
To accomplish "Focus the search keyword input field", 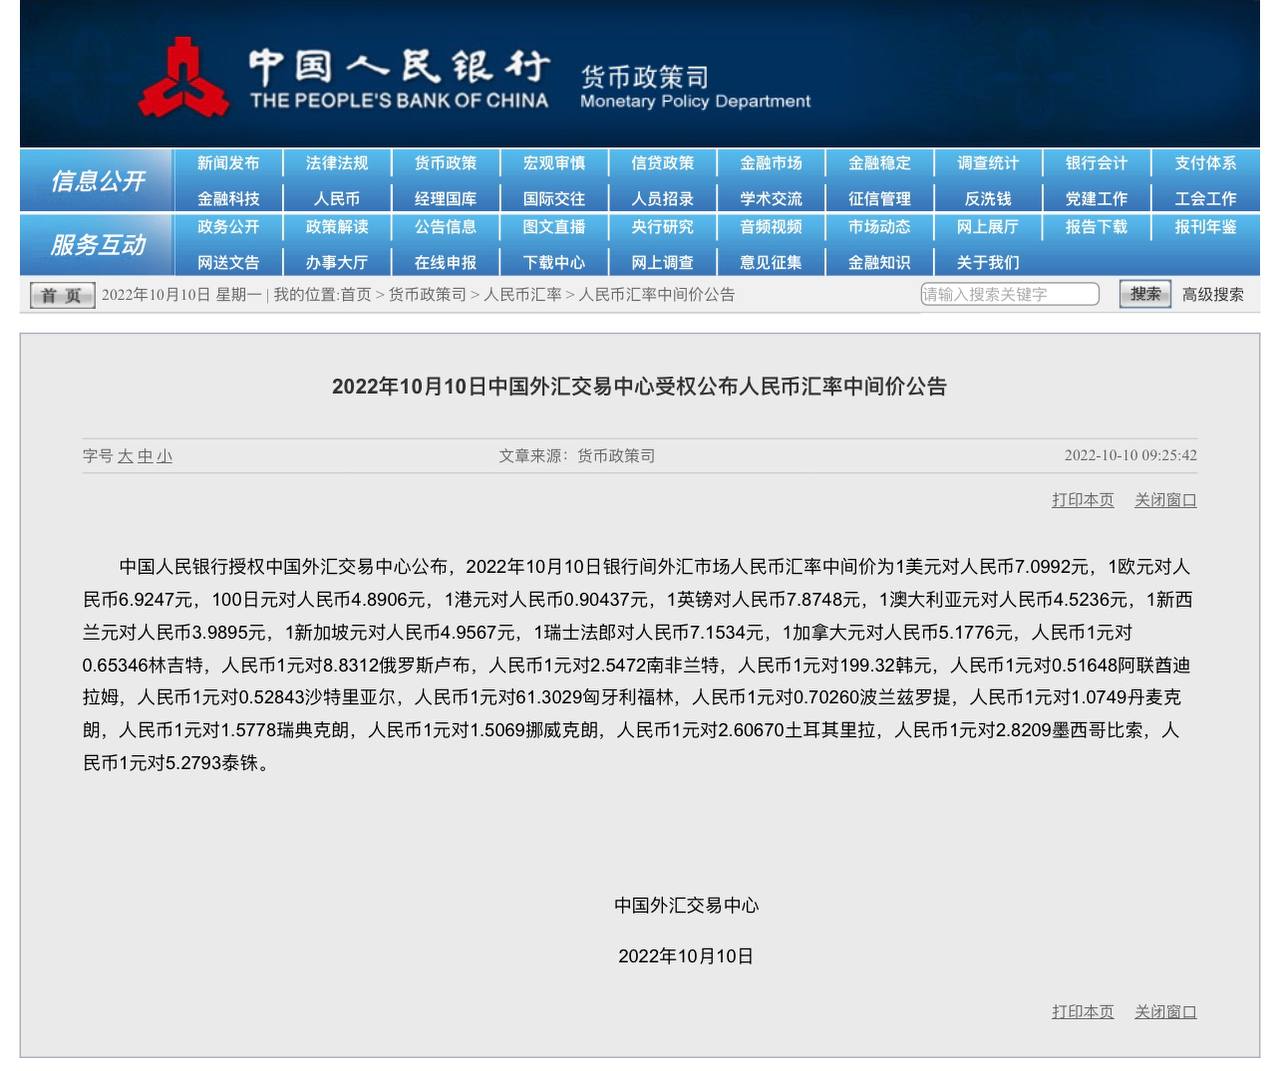I will [x=1009, y=294].
